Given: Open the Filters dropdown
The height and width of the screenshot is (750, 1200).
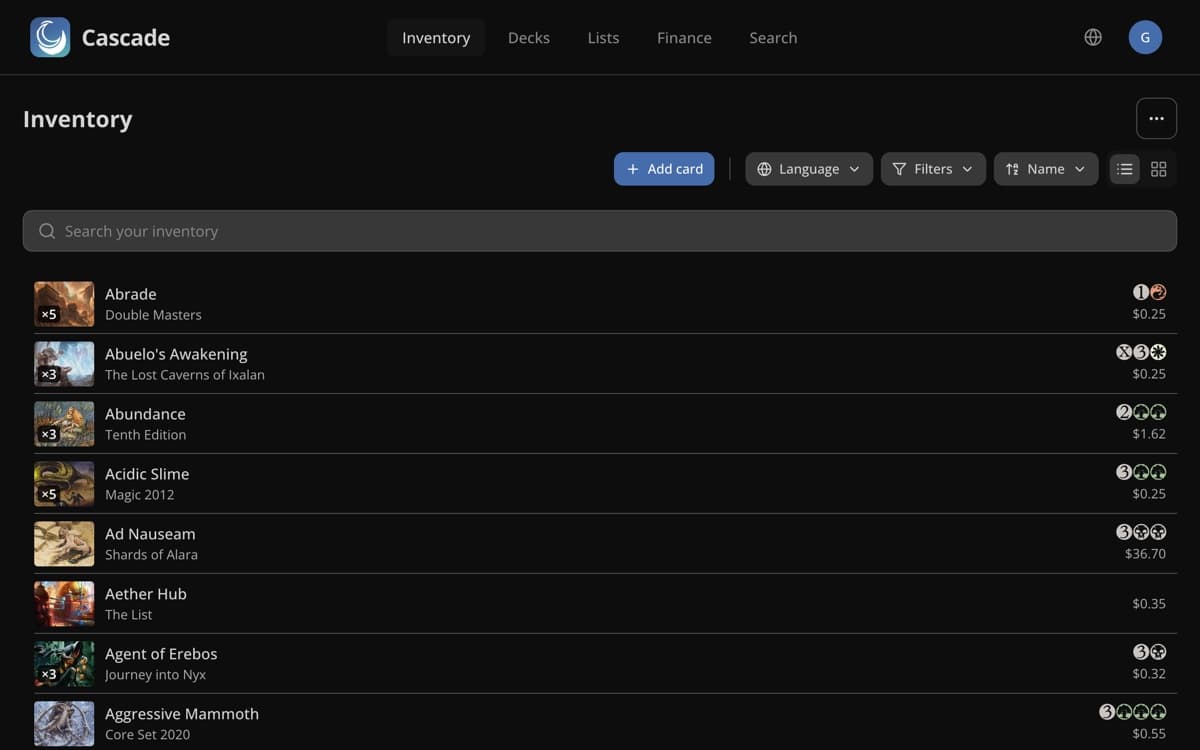Looking at the screenshot, I should click(x=933, y=169).
